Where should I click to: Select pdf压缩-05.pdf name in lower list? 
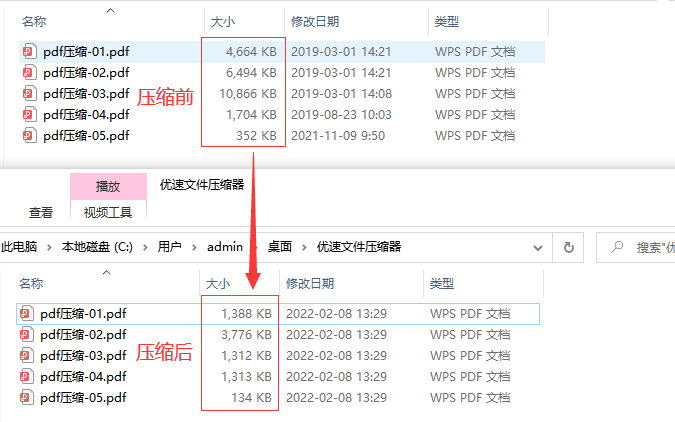point(83,397)
